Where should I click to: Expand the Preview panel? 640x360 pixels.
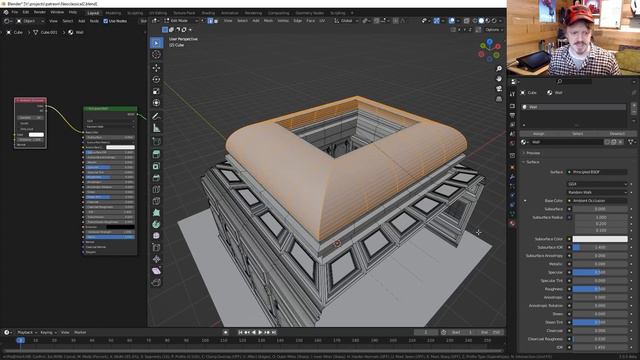click(533, 153)
